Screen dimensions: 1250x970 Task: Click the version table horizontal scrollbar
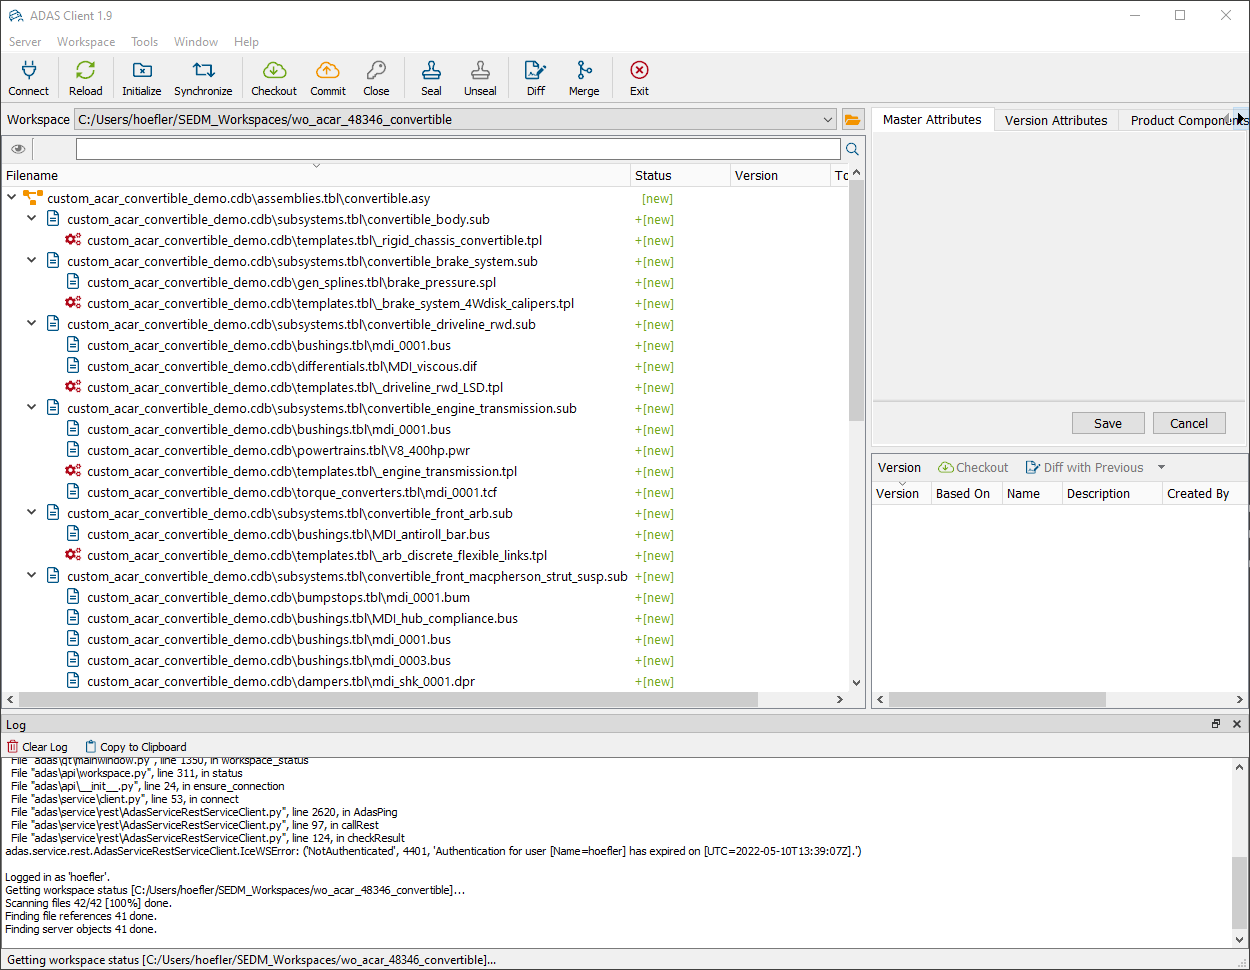tap(998, 699)
